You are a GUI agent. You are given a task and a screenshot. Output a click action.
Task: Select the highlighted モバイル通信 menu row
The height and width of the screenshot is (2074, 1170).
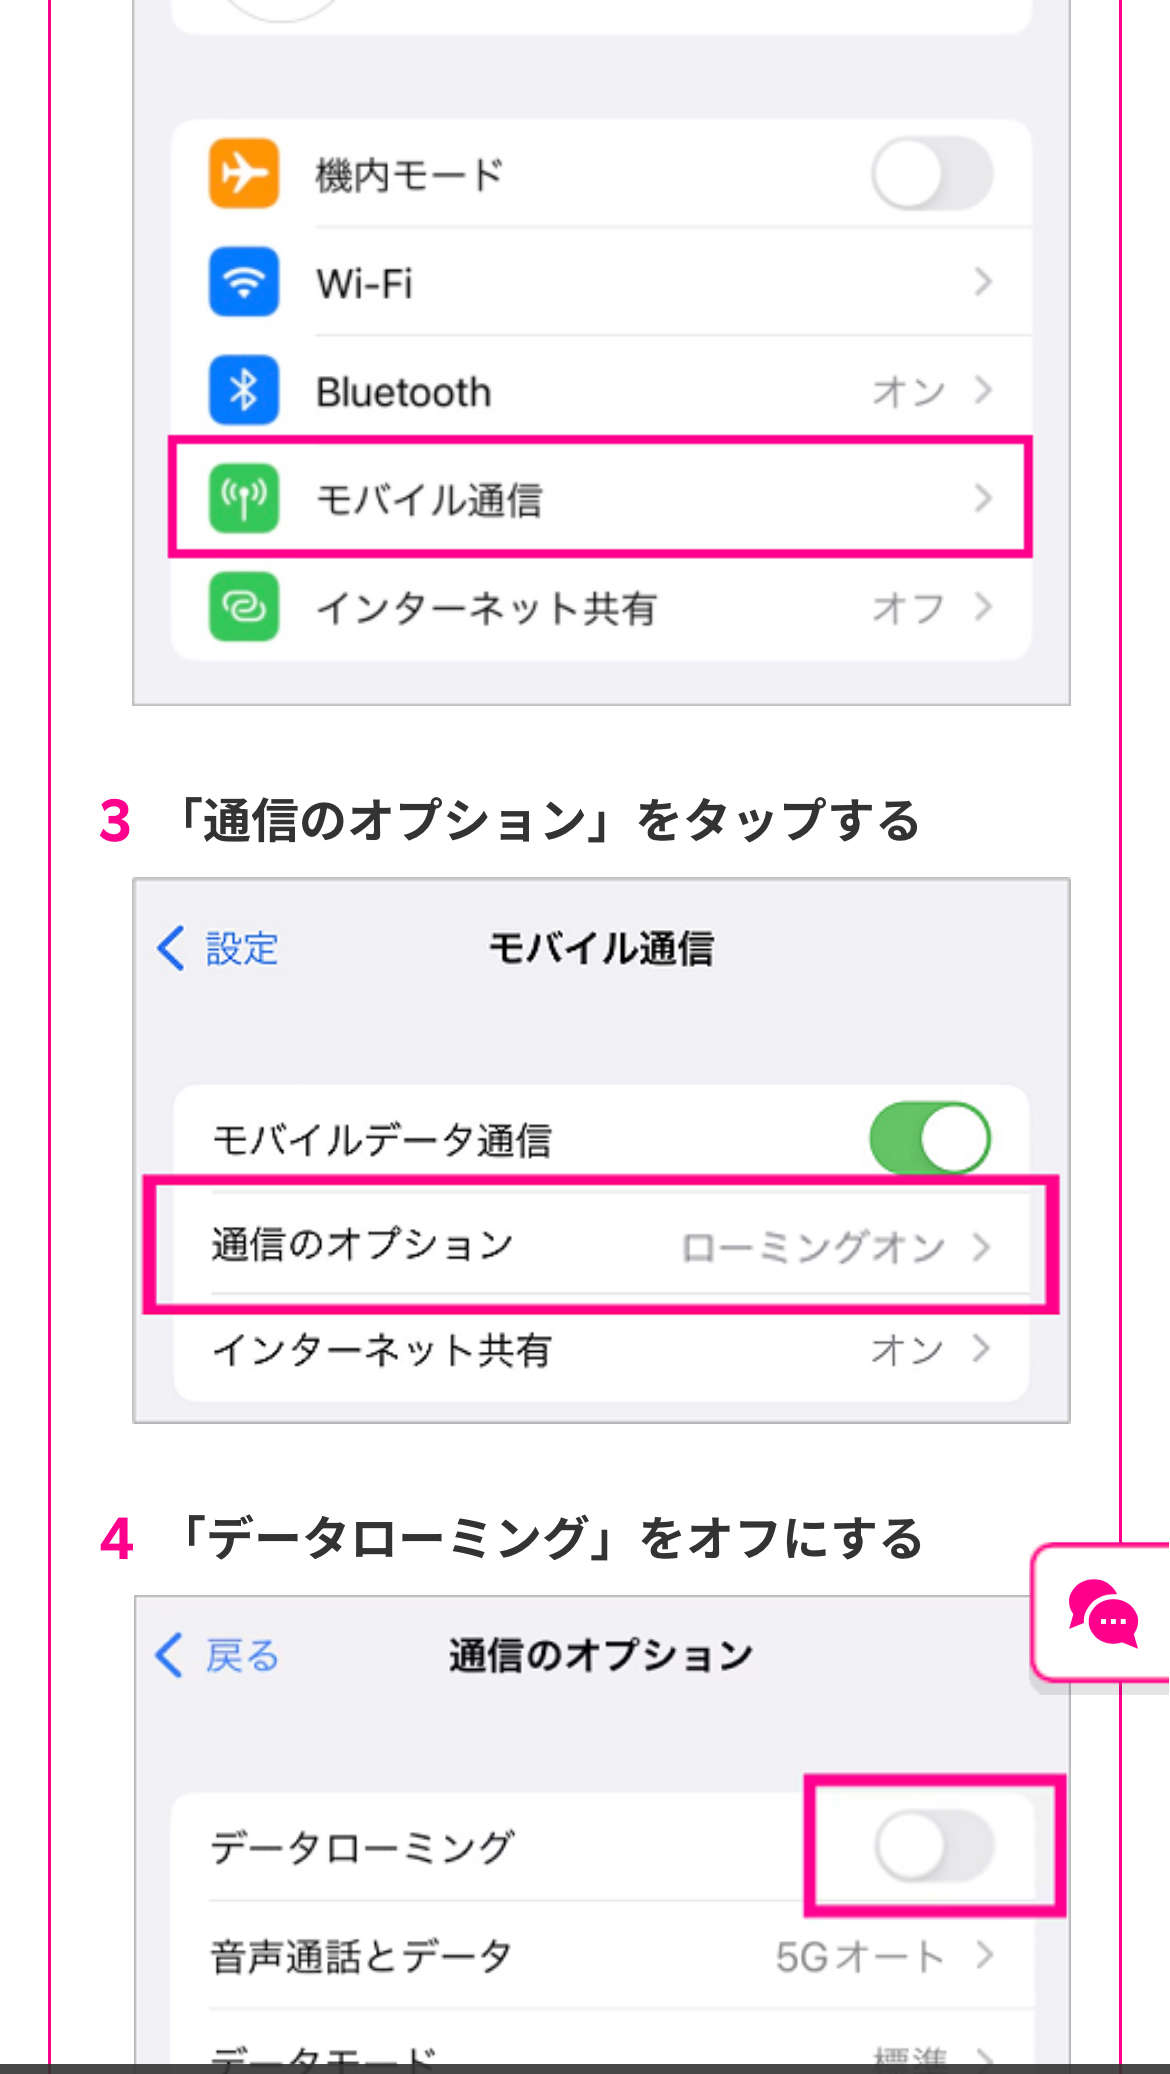[600, 498]
